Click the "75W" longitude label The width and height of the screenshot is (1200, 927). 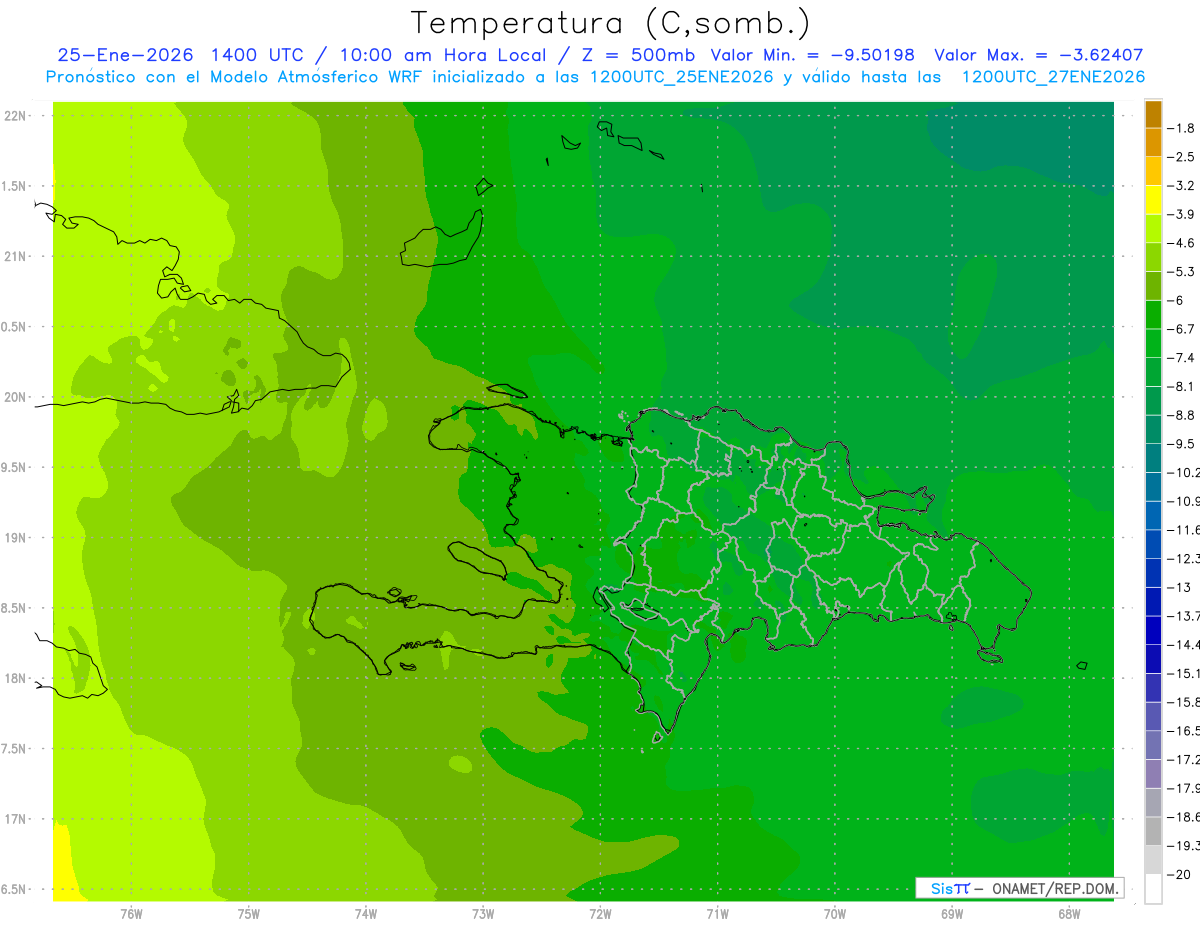click(249, 912)
